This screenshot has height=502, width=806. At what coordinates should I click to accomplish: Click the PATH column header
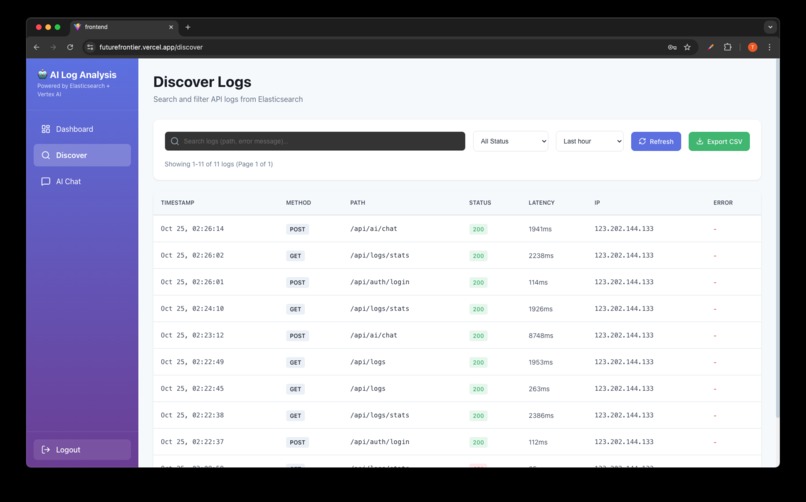[358, 203]
